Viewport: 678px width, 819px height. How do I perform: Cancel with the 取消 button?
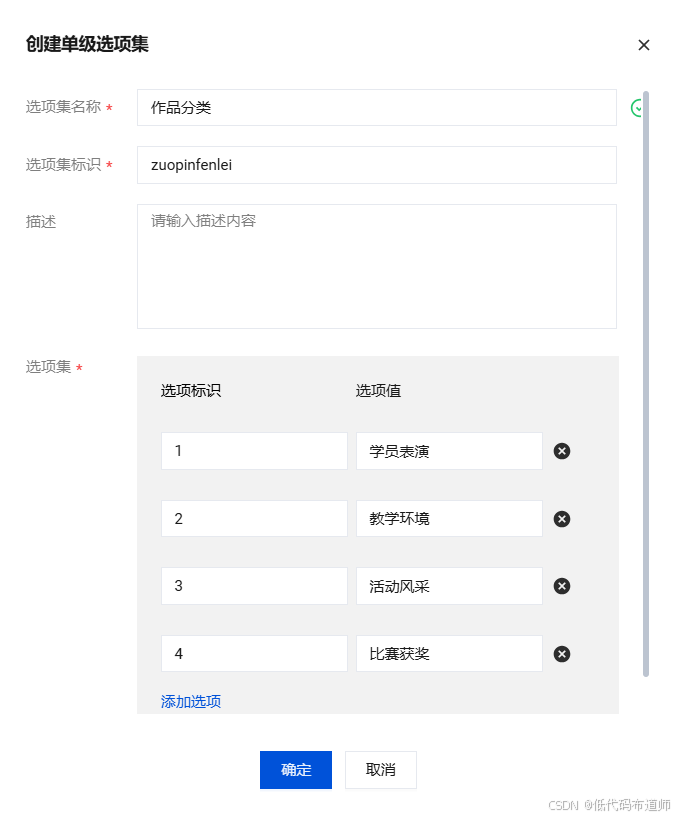tap(381, 770)
